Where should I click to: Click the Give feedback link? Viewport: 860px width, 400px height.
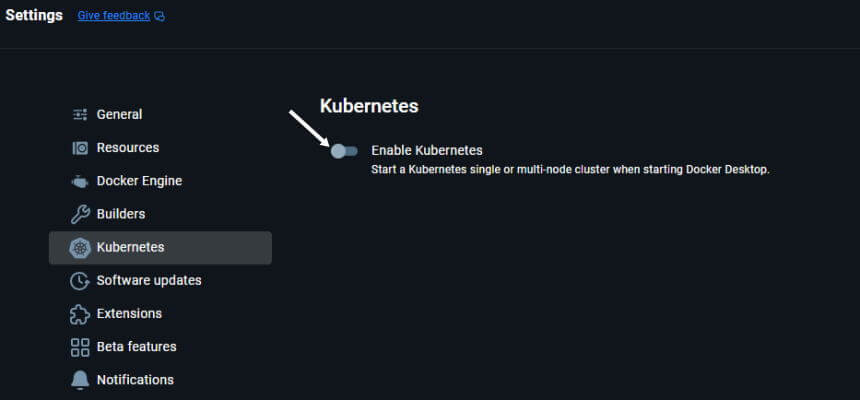tap(114, 16)
